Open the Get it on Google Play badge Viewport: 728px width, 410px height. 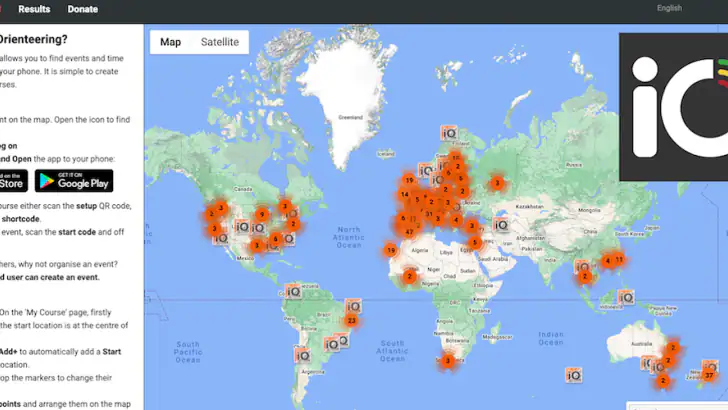coord(74,181)
